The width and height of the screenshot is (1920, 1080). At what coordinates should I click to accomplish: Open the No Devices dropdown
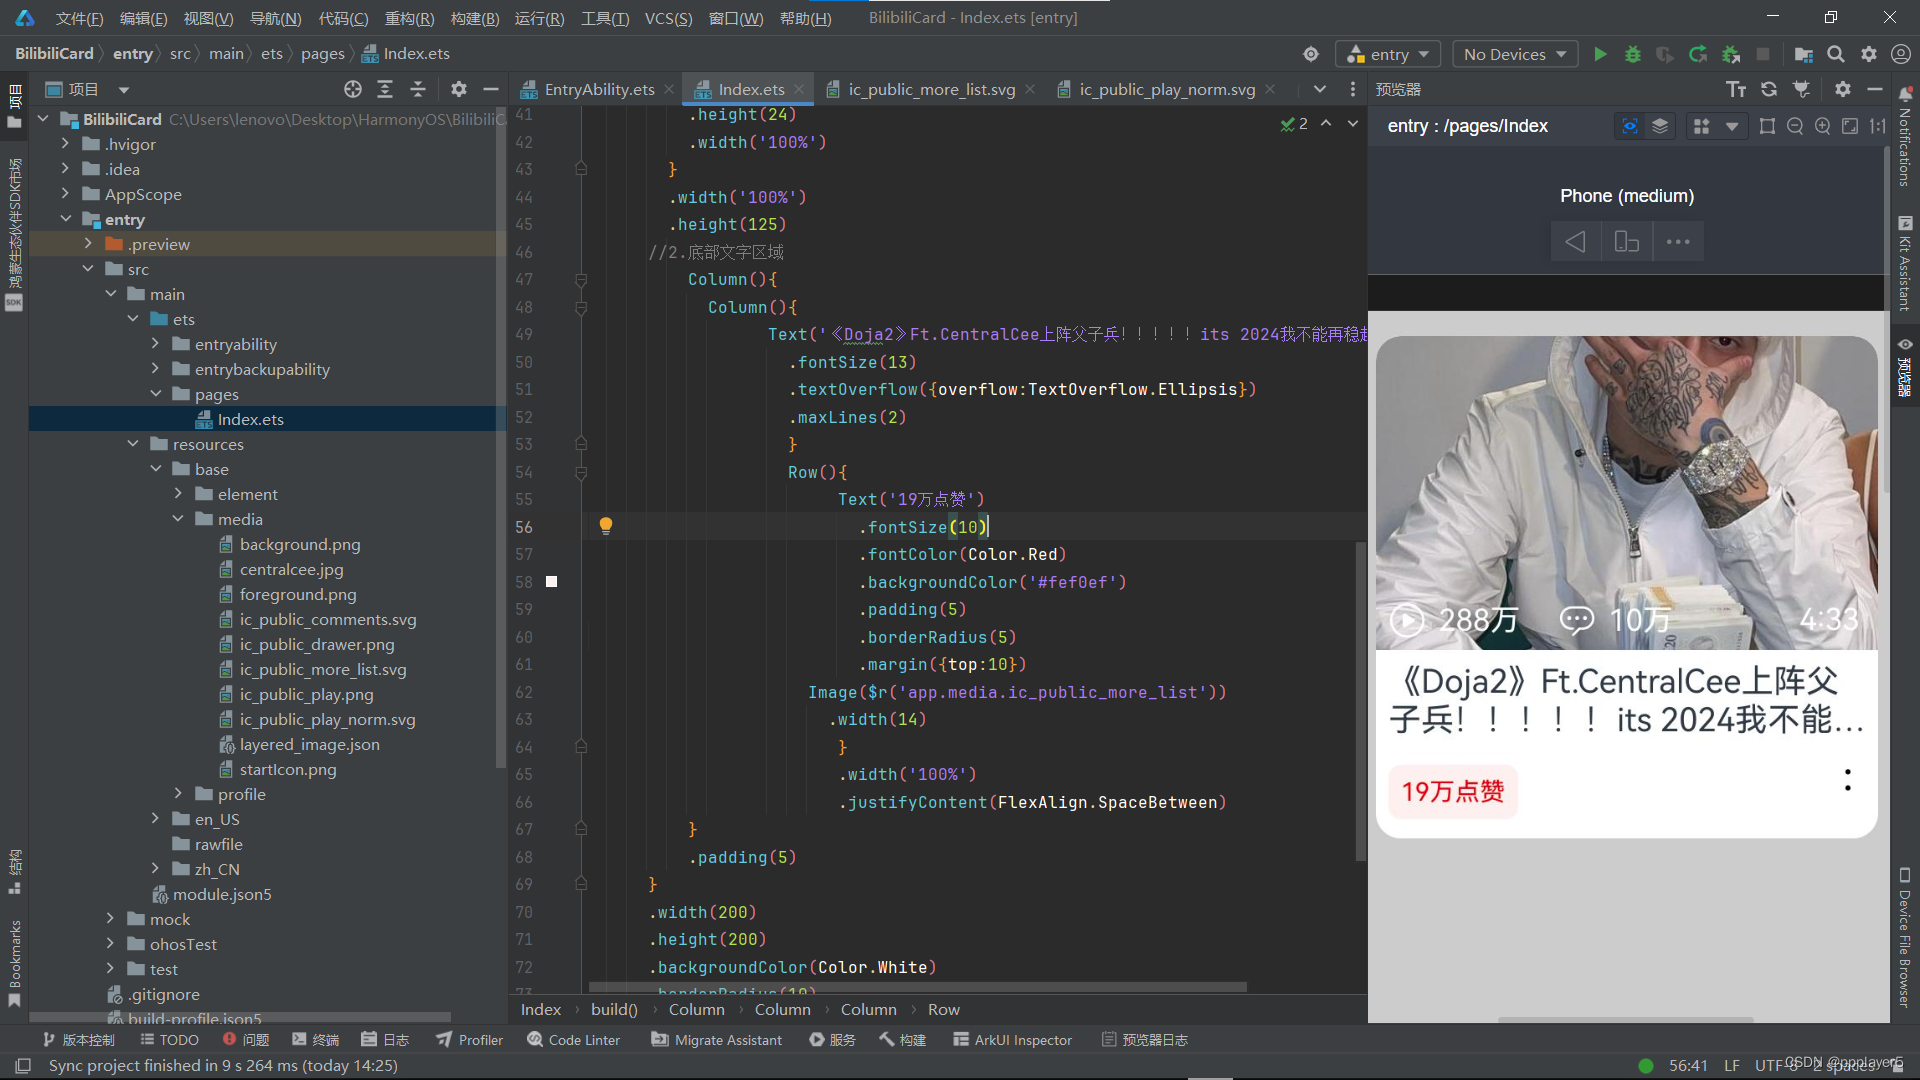(1514, 54)
